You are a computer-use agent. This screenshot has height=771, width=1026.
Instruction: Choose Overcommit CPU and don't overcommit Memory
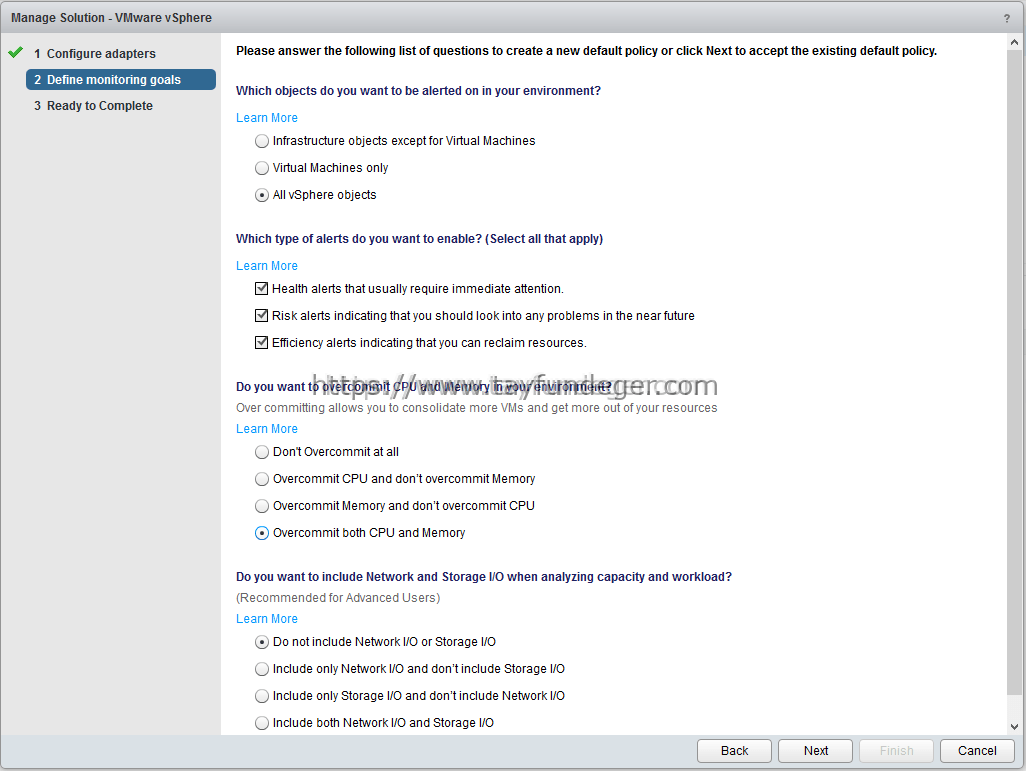click(x=262, y=479)
